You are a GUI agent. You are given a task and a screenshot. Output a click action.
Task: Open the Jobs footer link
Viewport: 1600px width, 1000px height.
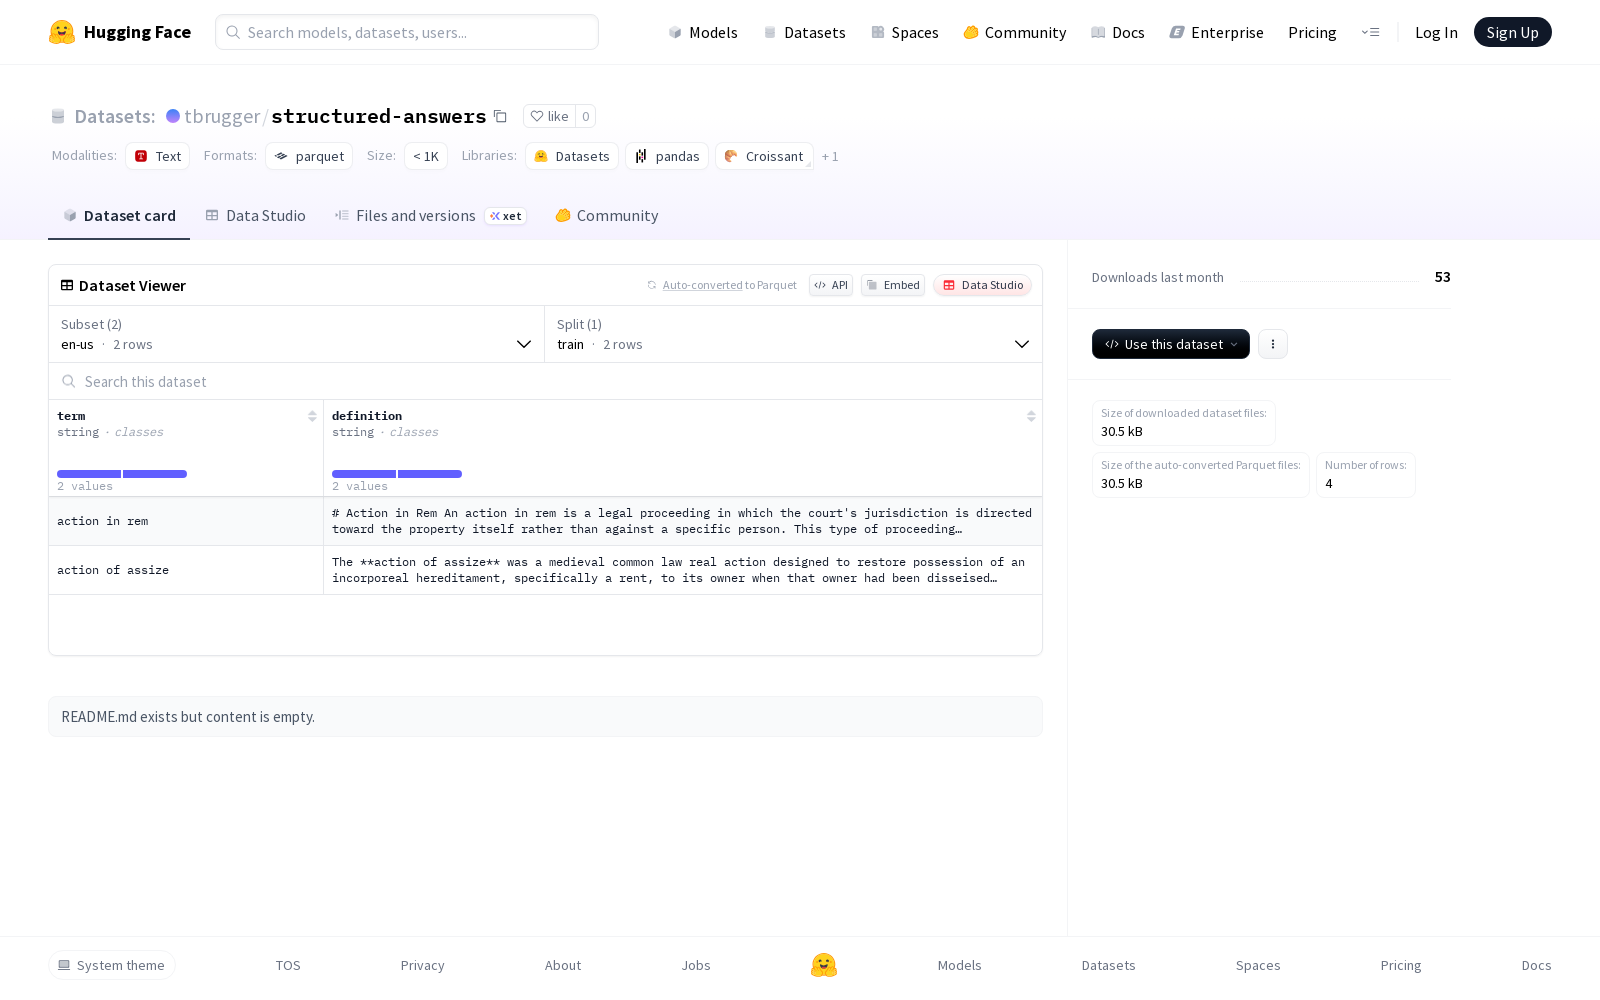tap(696, 965)
